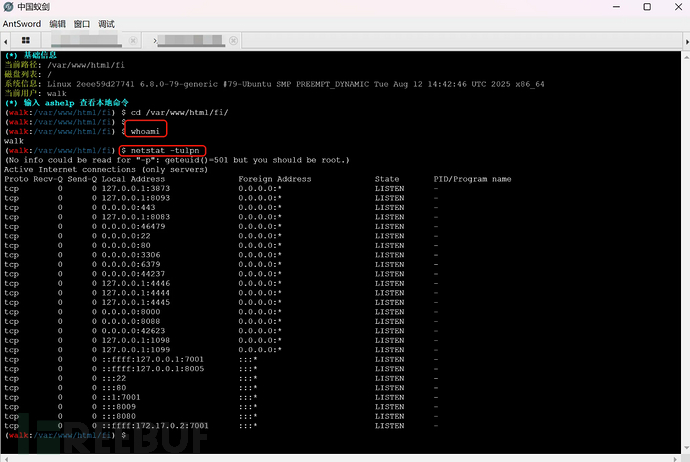
Task: Click the 'PID/Program name' column header
Action: 472,179
